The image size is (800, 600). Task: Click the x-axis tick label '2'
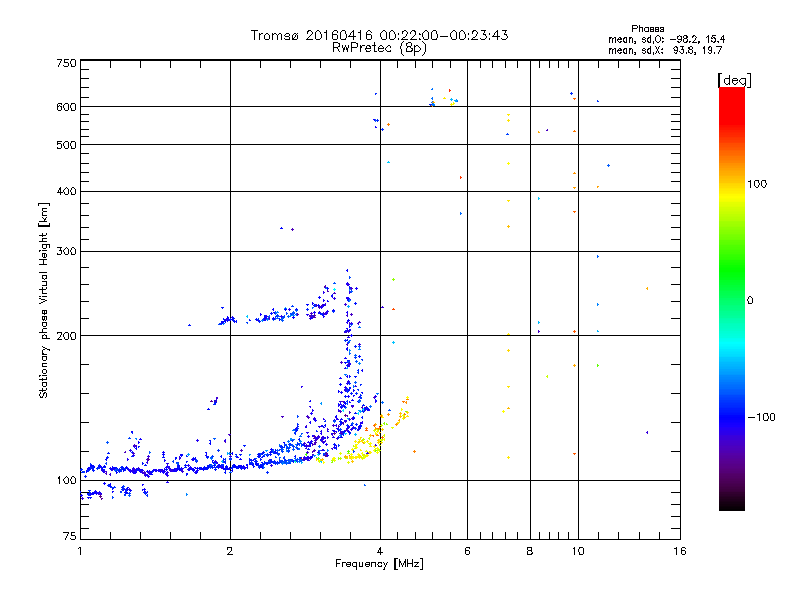coord(230,551)
